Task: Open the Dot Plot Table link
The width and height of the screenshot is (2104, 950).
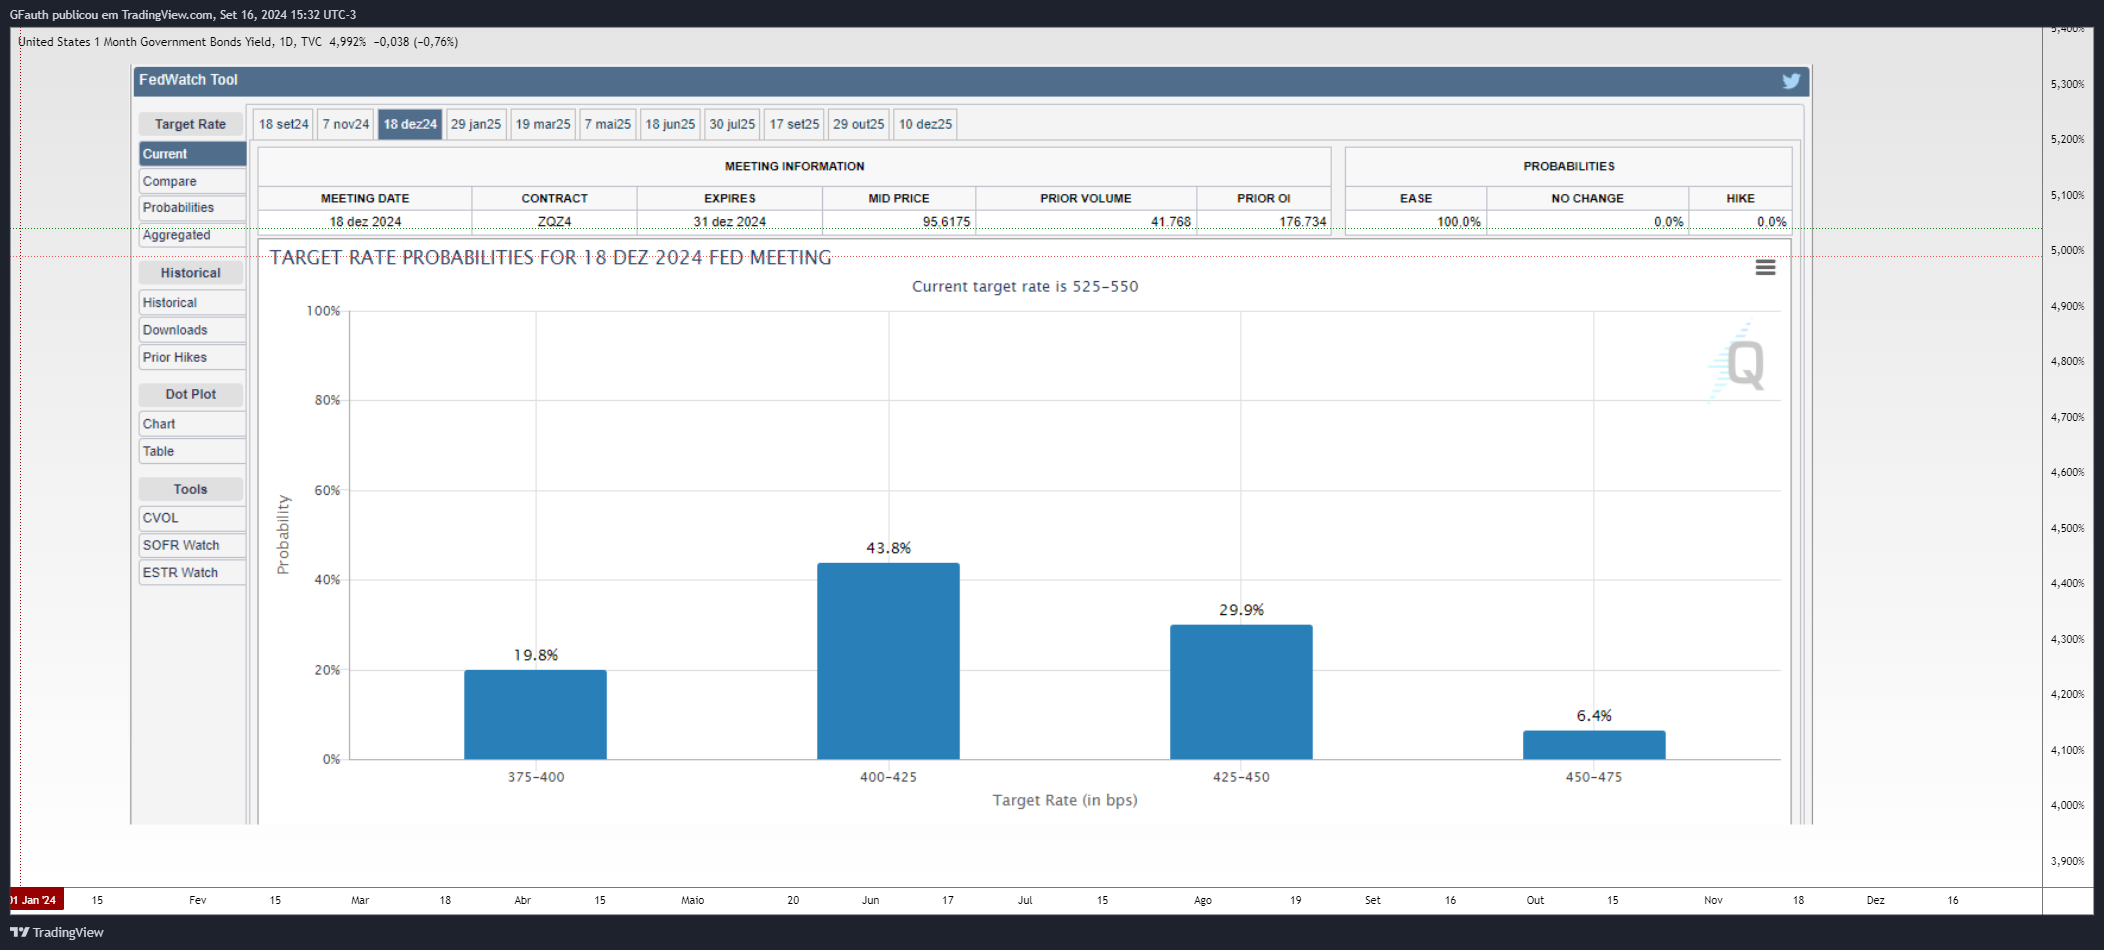Action: click(192, 451)
